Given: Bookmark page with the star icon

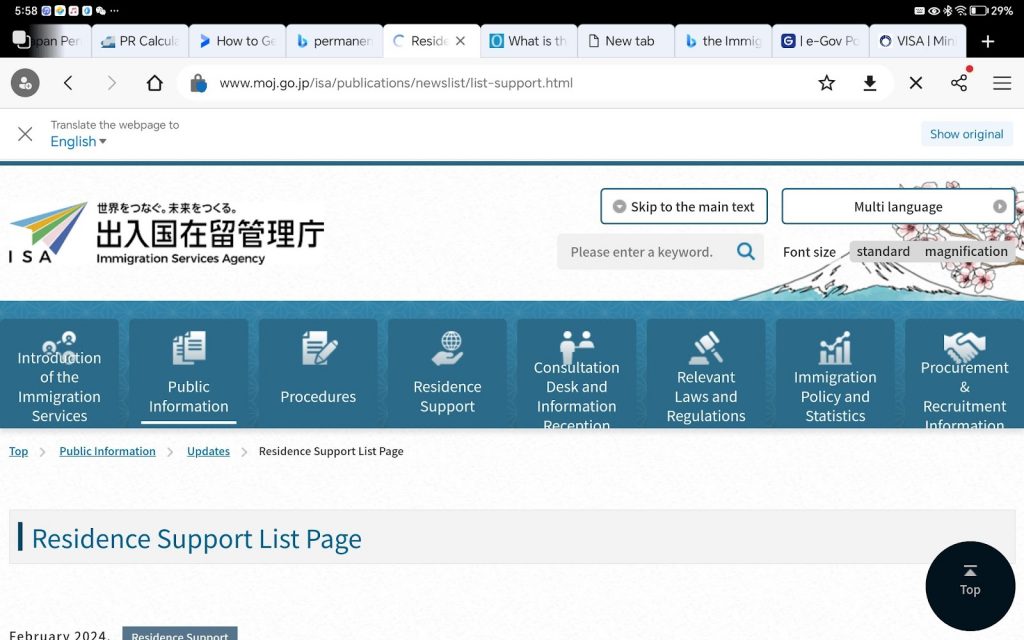Looking at the screenshot, I should pos(826,83).
